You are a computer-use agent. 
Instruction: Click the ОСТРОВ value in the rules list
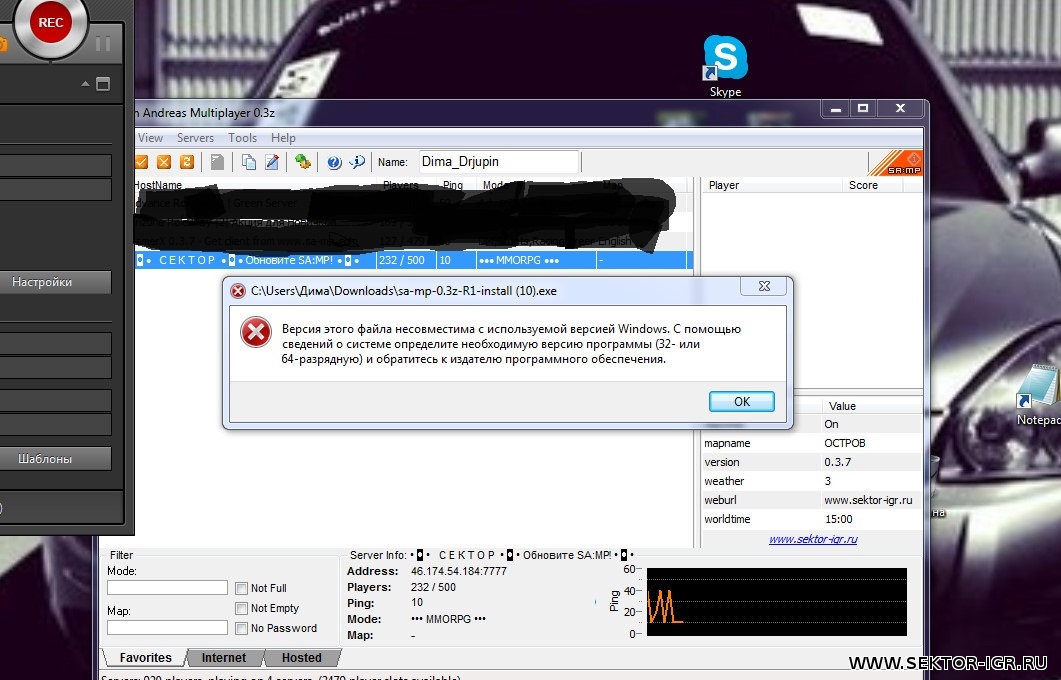[x=844, y=443]
